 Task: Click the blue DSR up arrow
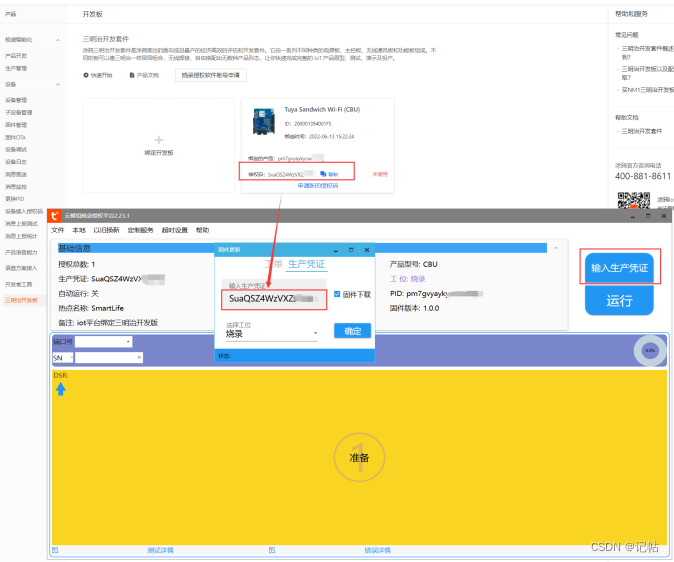click(x=61, y=389)
